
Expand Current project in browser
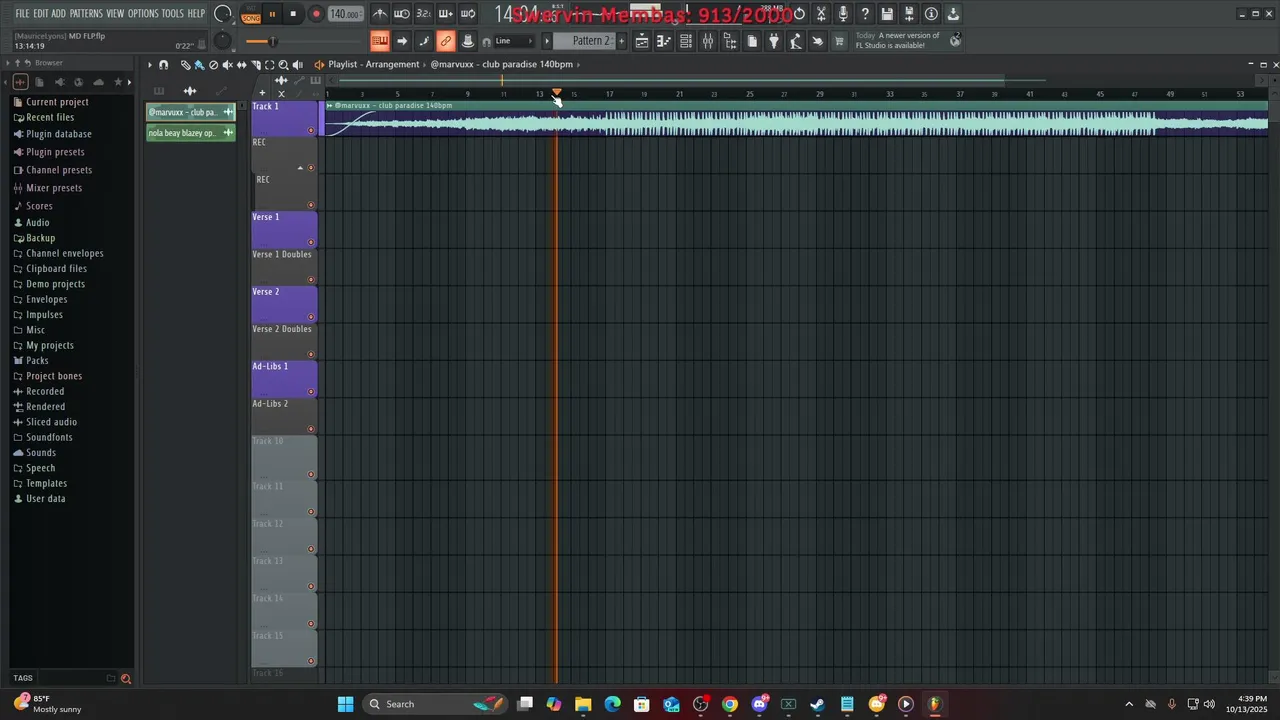click(x=57, y=102)
